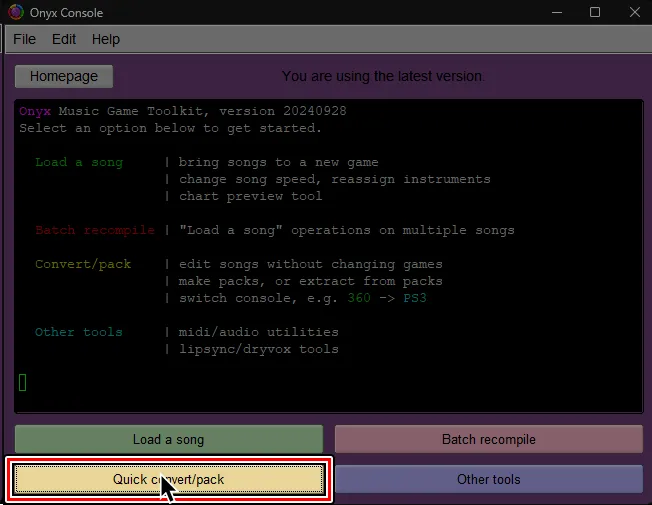Viewport: 652px width, 505px height.
Task: Click 'operations on multiple songs' line
Action: point(347,230)
